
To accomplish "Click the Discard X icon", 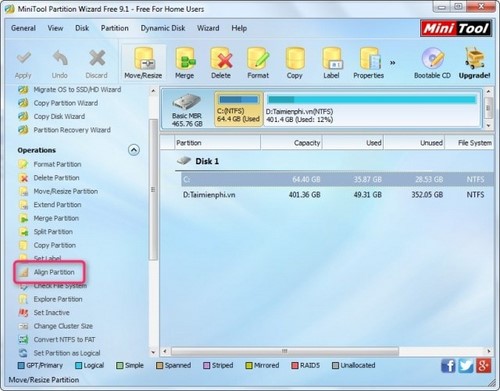I will [97, 58].
